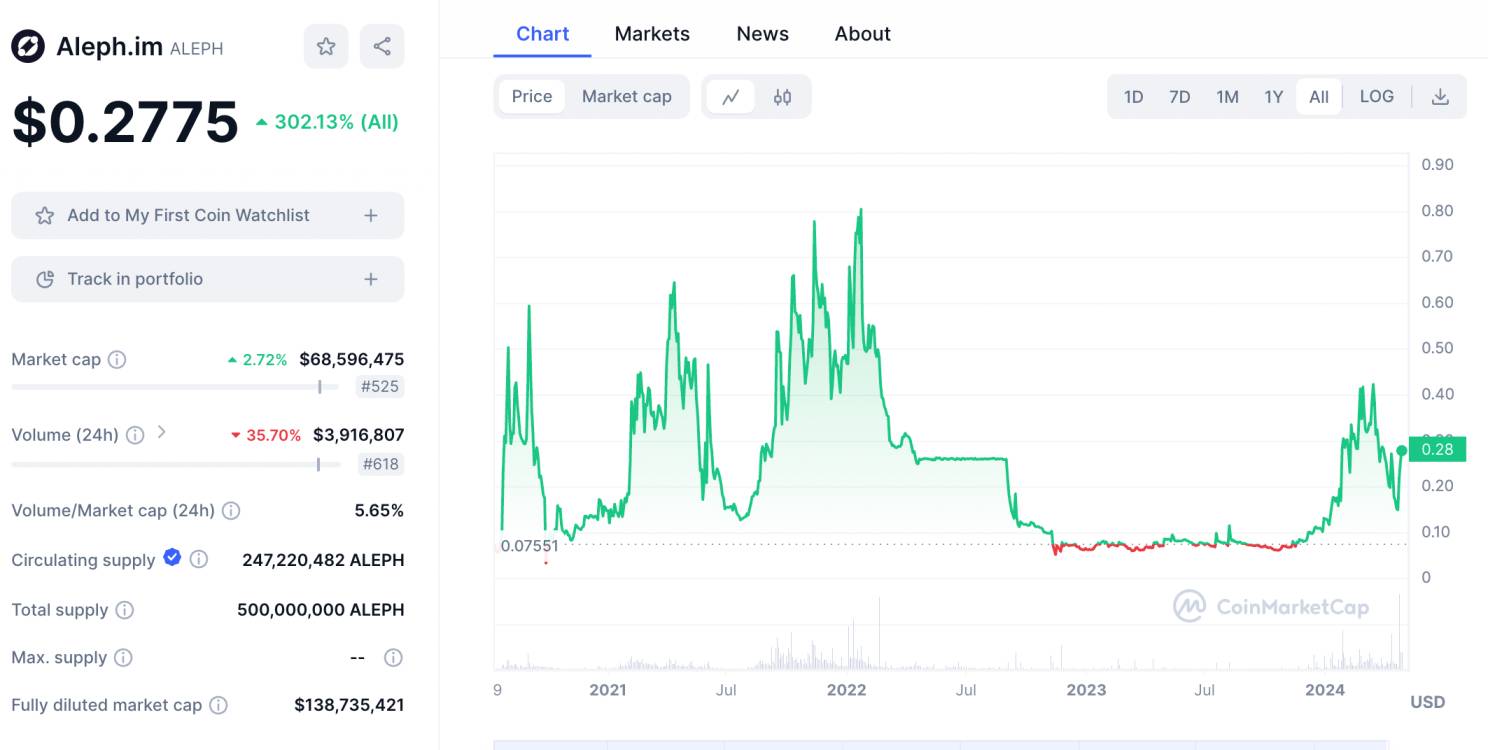The image size is (1488, 750).
Task: Open Volume (24h) info icon
Action: (x=135, y=436)
